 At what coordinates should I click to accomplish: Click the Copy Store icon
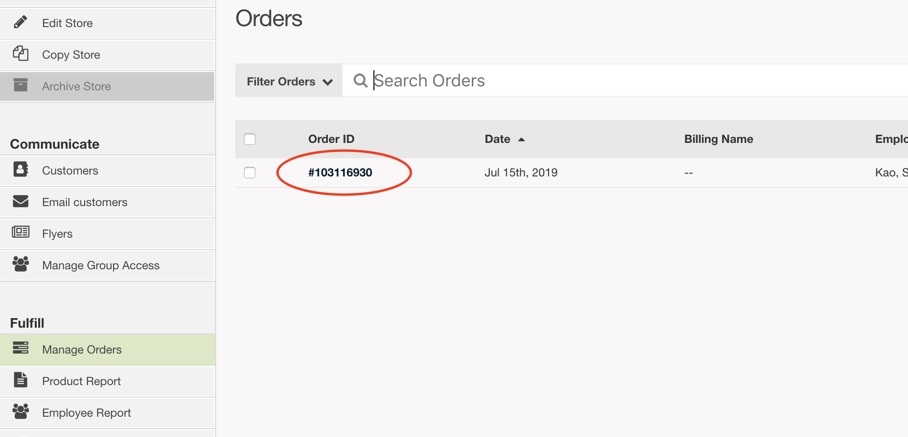(20, 54)
